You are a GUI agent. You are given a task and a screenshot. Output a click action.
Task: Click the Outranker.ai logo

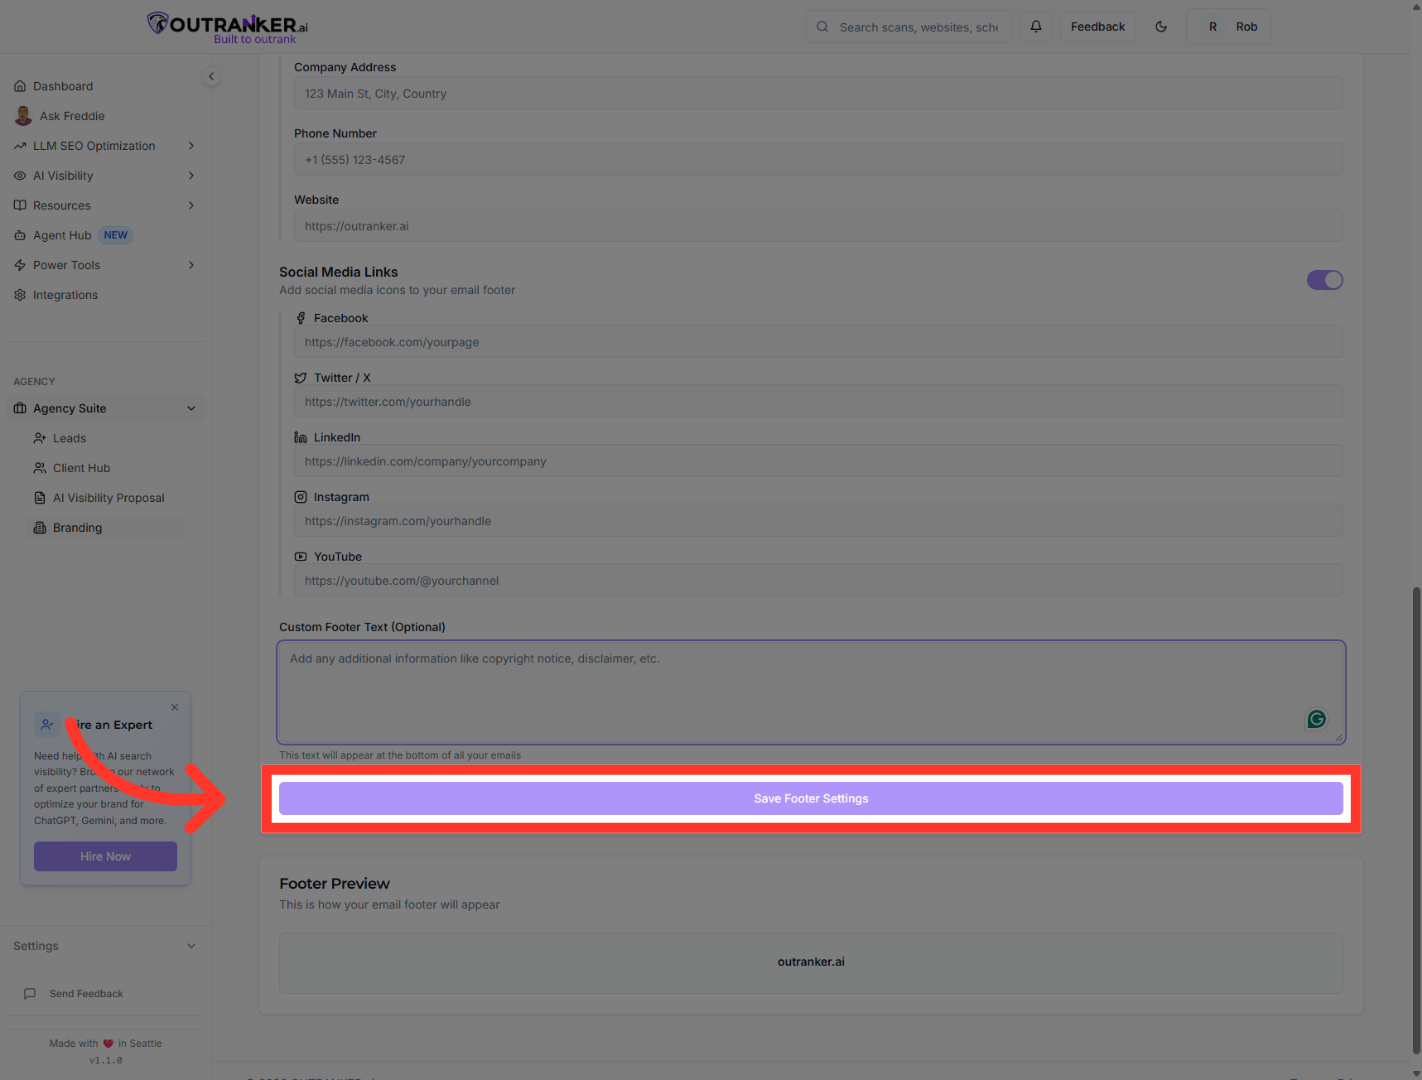tap(228, 27)
